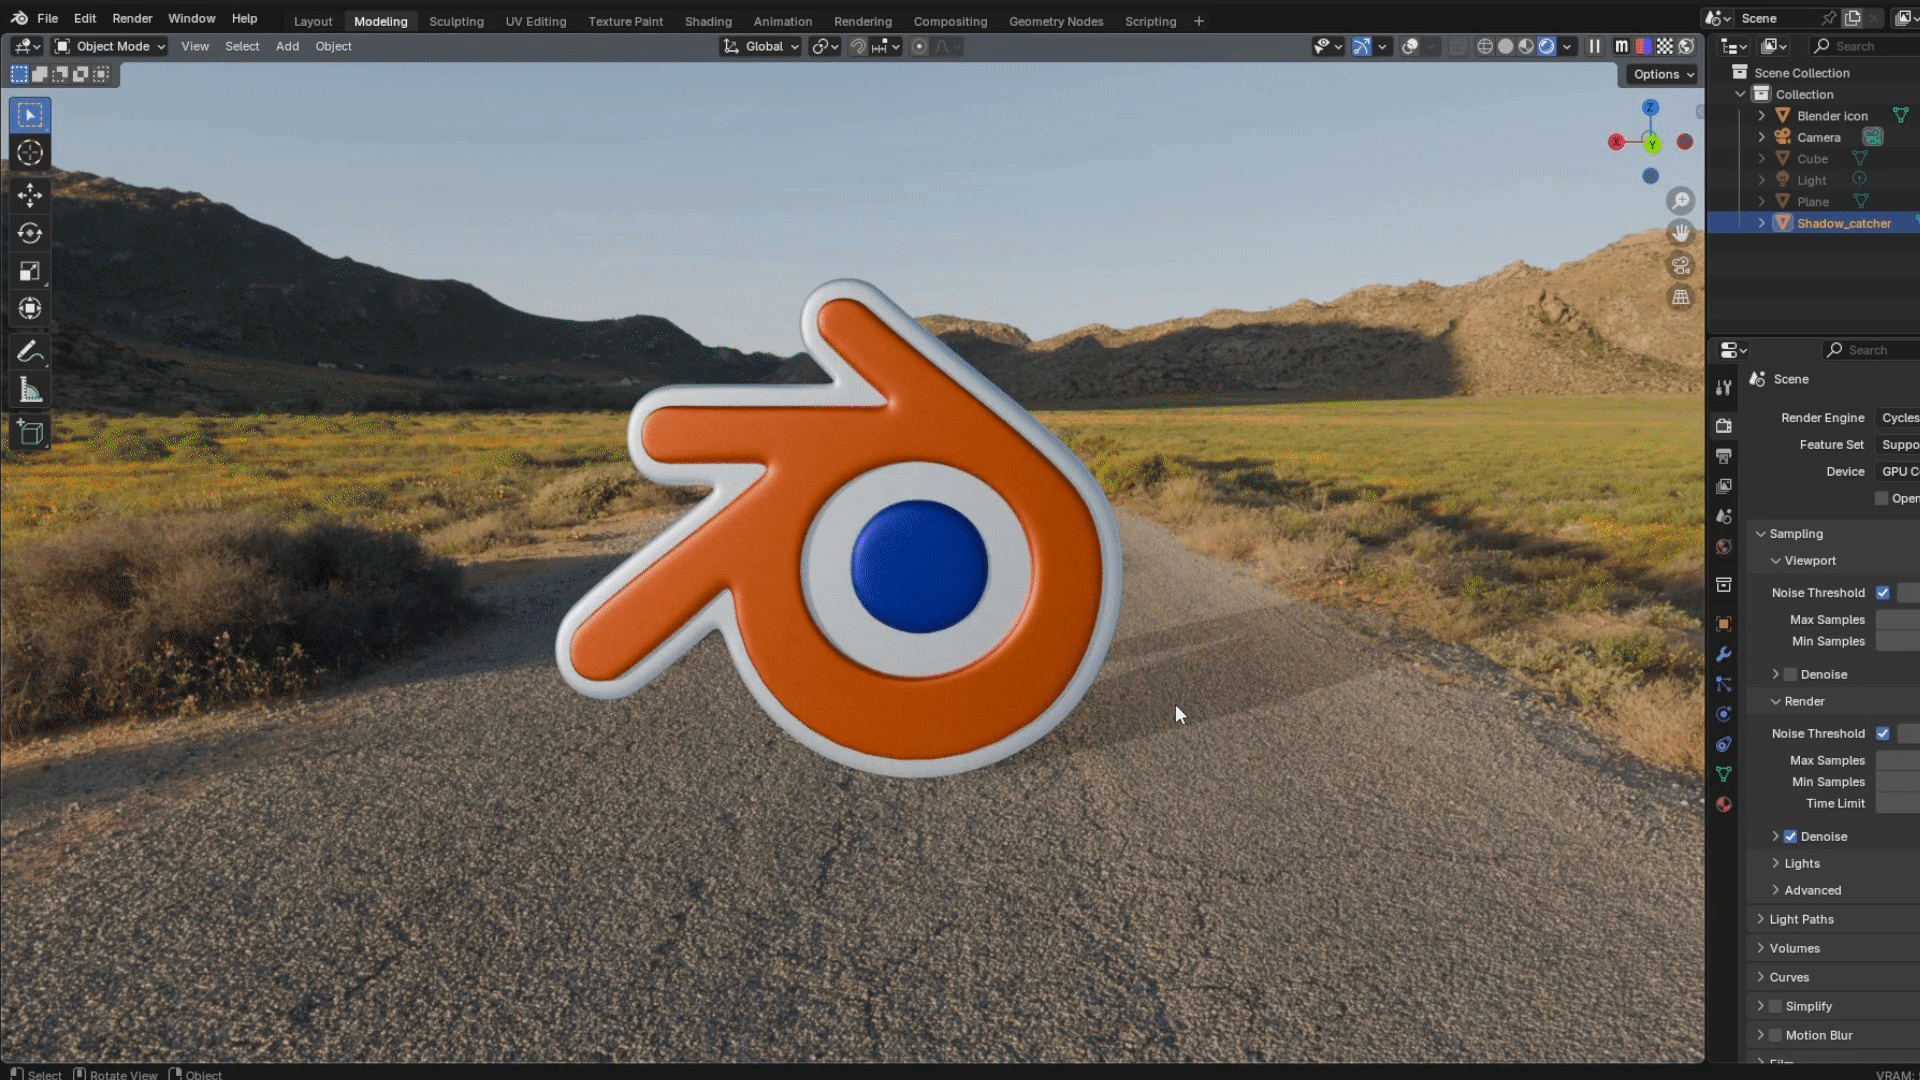This screenshot has width=1920, height=1080.
Task: Enable the Motion Blur checkbox
Action: tap(1776, 1036)
